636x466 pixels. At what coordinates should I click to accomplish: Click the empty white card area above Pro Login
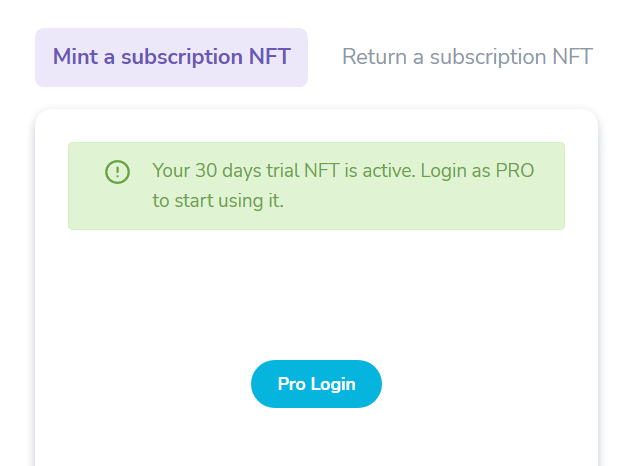[x=316, y=294]
